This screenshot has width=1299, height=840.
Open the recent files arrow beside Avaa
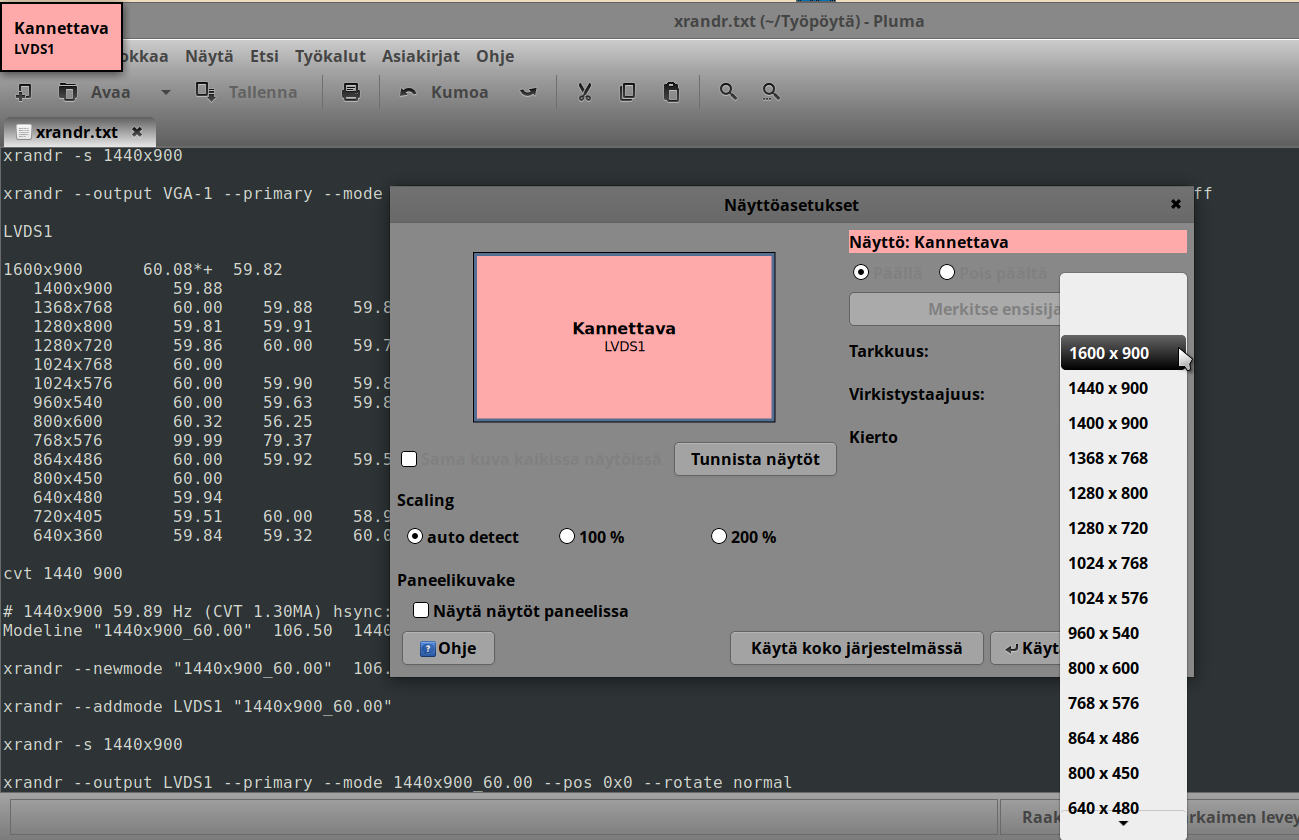[166, 92]
